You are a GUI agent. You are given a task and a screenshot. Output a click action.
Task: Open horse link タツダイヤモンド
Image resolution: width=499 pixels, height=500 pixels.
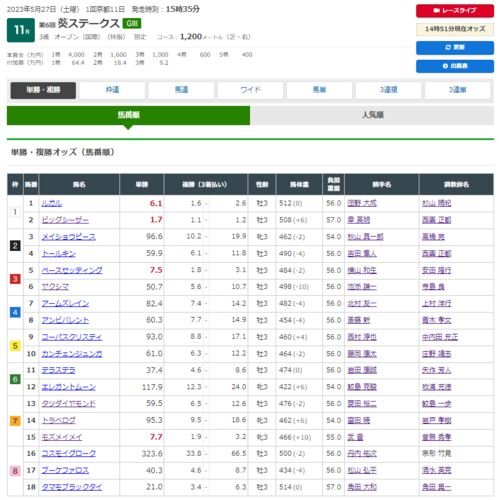tap(68, 404)
